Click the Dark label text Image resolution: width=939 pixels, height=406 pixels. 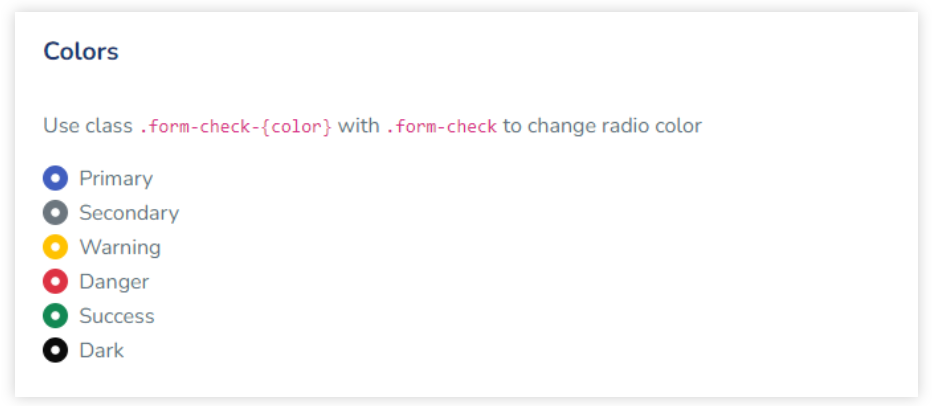coord(102,351)
